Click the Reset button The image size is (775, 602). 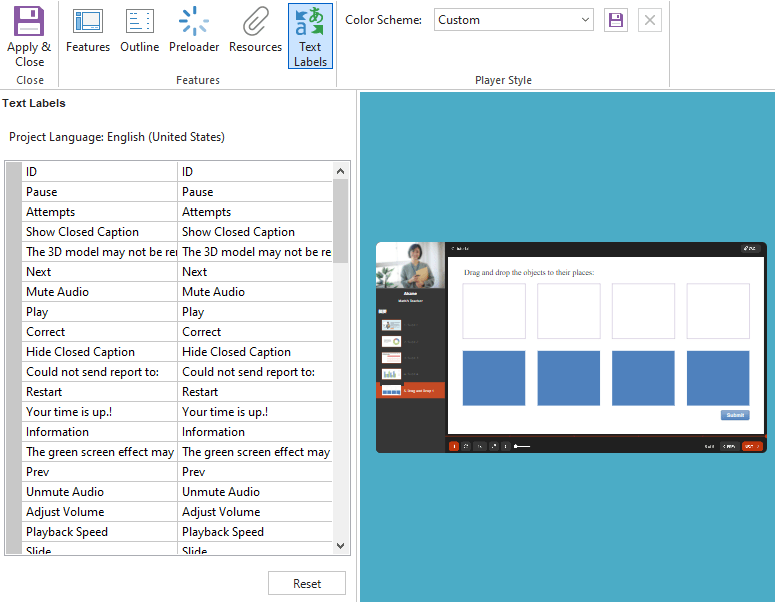click(307, 583)
